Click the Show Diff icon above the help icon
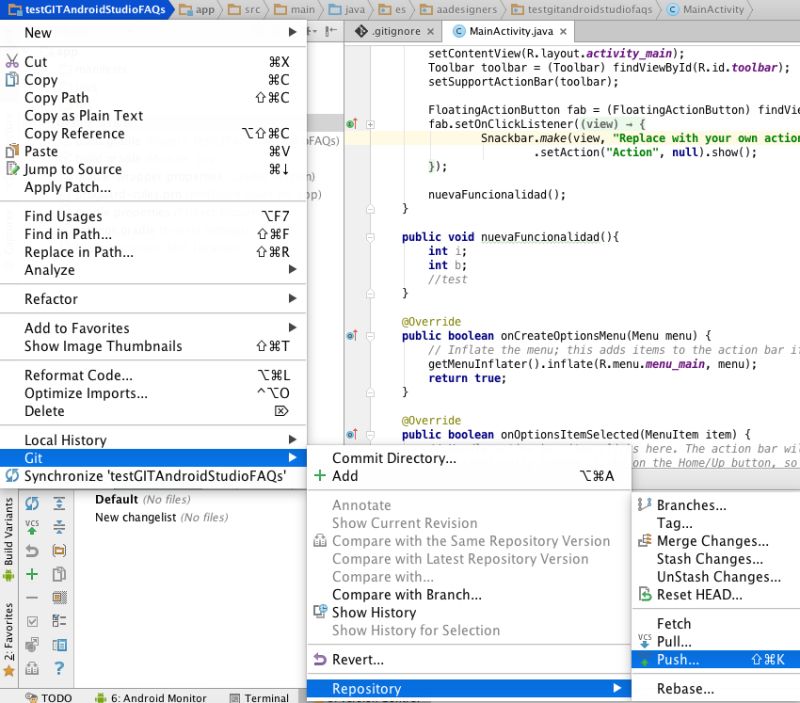The image size is (800, 703). tap(32, 668)
